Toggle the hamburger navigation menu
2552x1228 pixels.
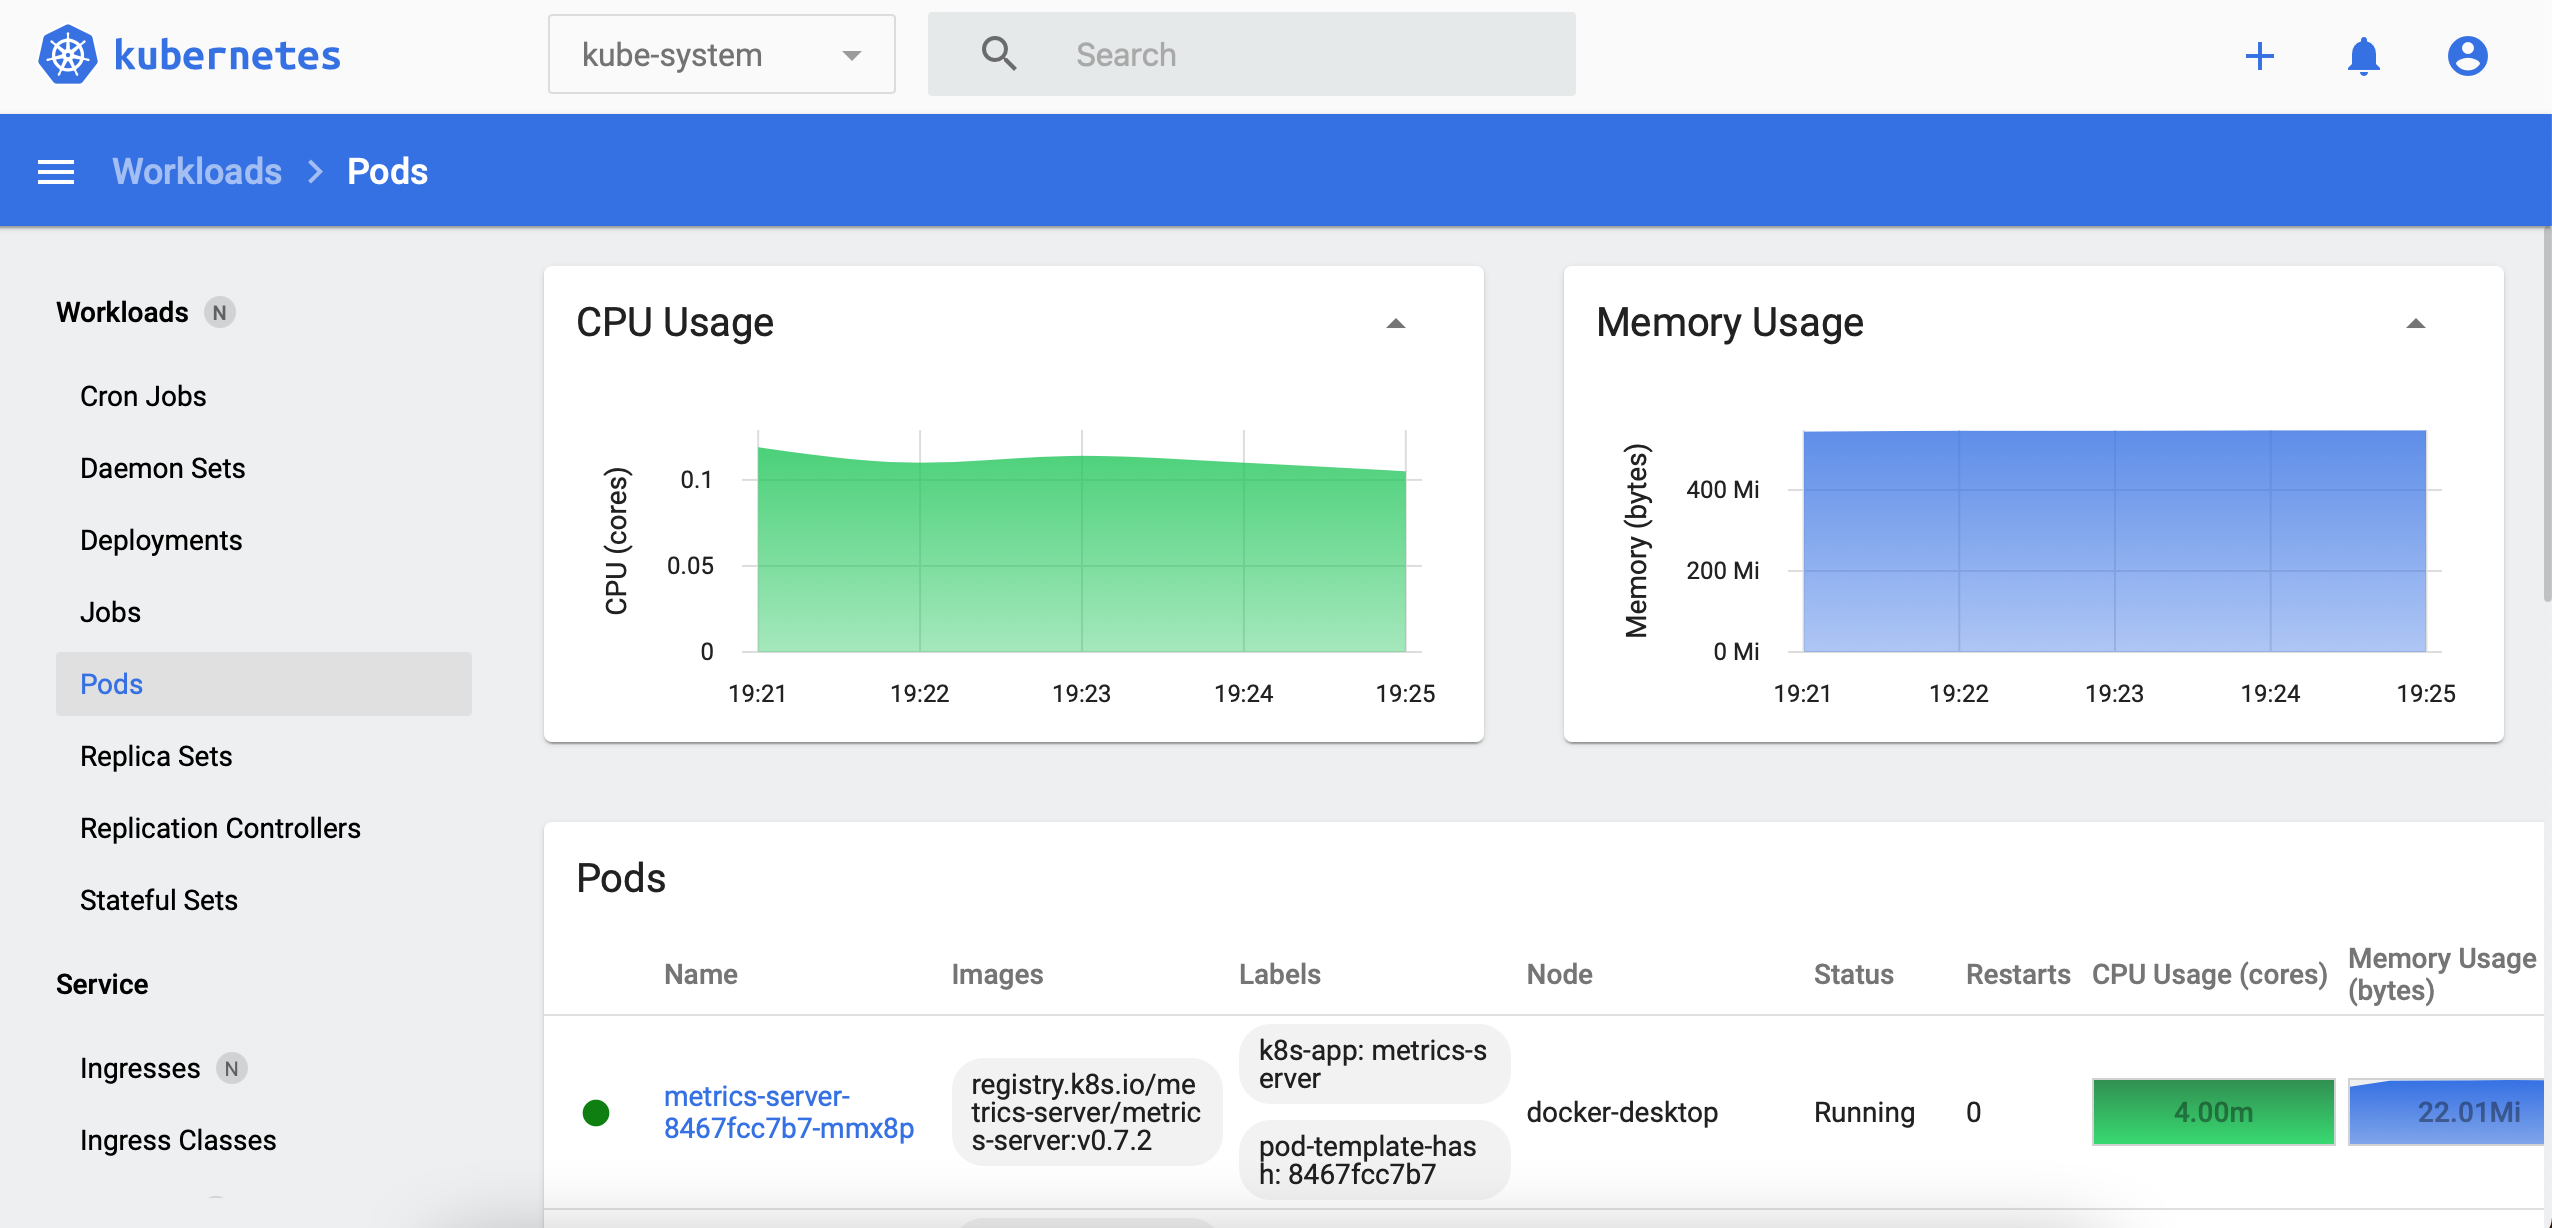[56, 172]
